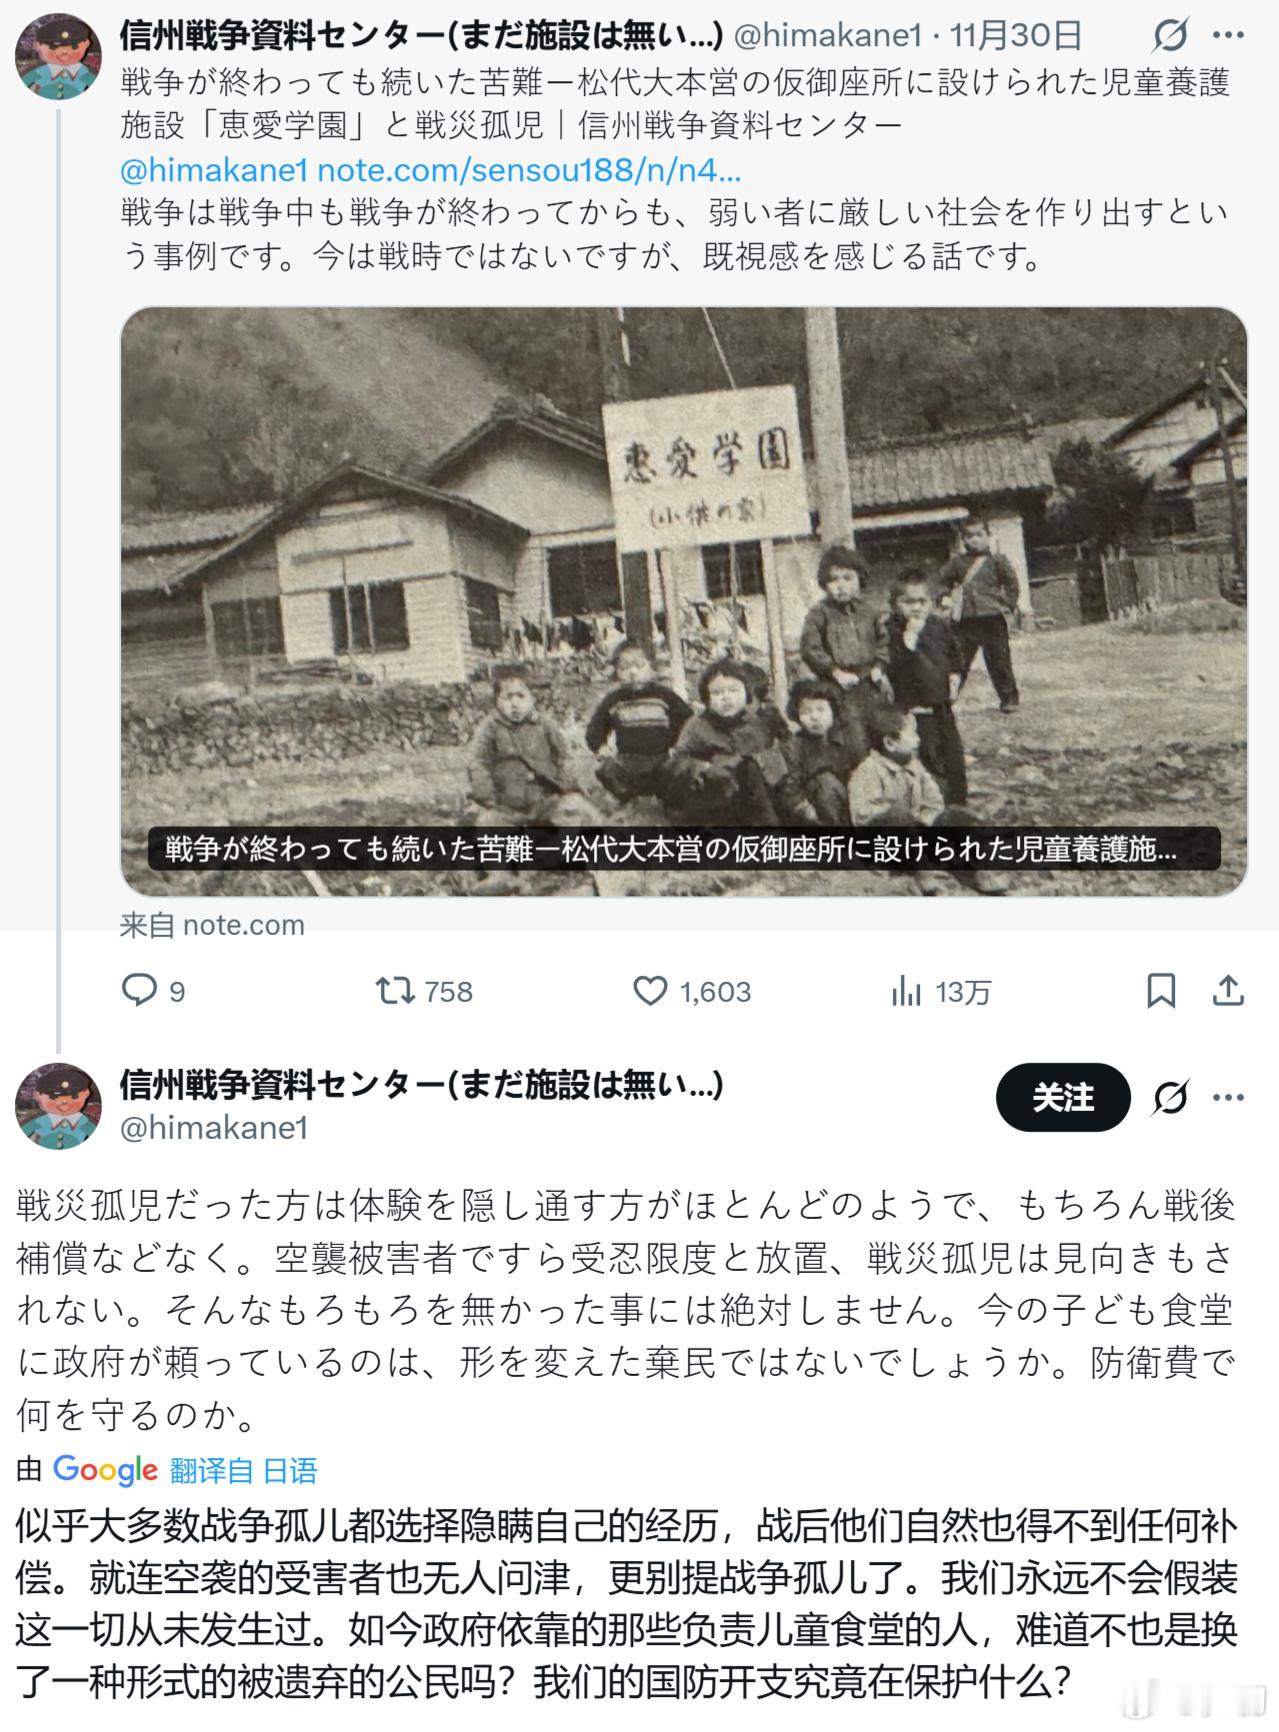The height and width of the screenshot is (1732, 1279).
Task: Expand more options on the second tweet
Action: click(x=1228, y=1098)
